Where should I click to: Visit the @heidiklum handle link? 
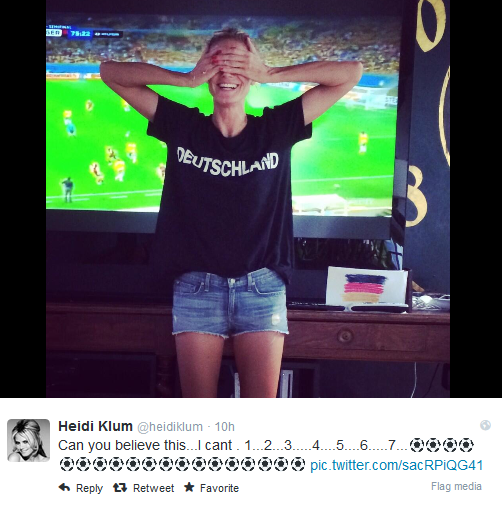coord(170,427)
